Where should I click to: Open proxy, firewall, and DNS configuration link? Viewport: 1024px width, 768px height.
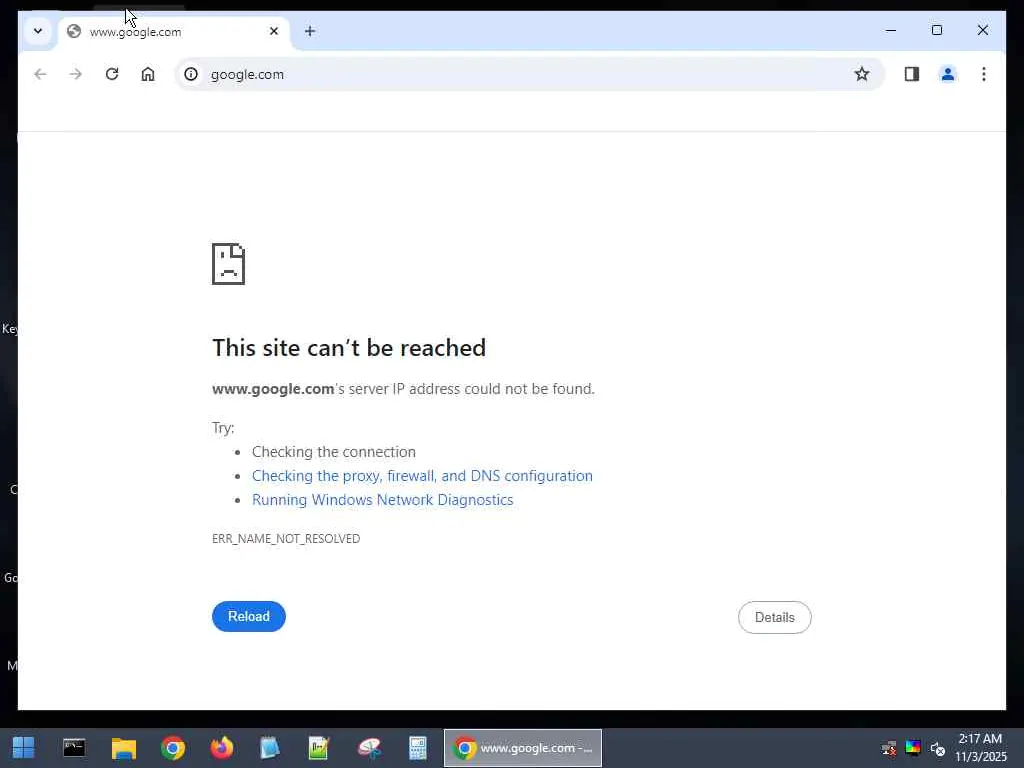tap(423, 475)
